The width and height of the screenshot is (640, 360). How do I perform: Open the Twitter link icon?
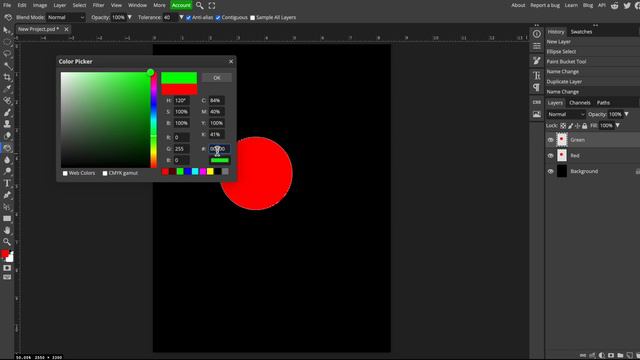627,5
